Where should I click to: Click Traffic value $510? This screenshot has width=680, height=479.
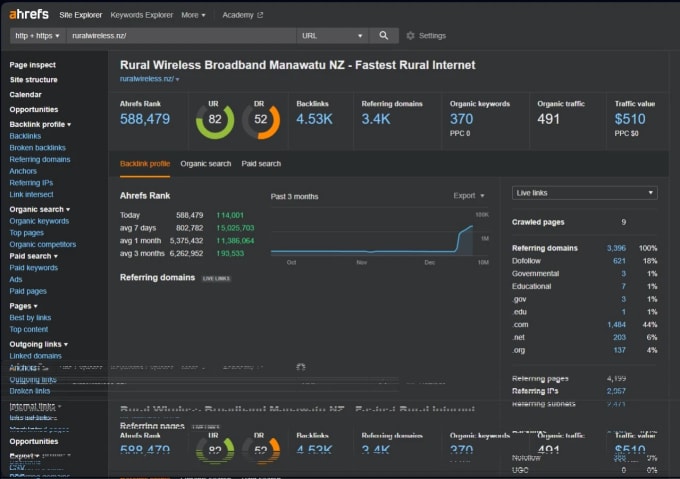[x=630, y=119]
